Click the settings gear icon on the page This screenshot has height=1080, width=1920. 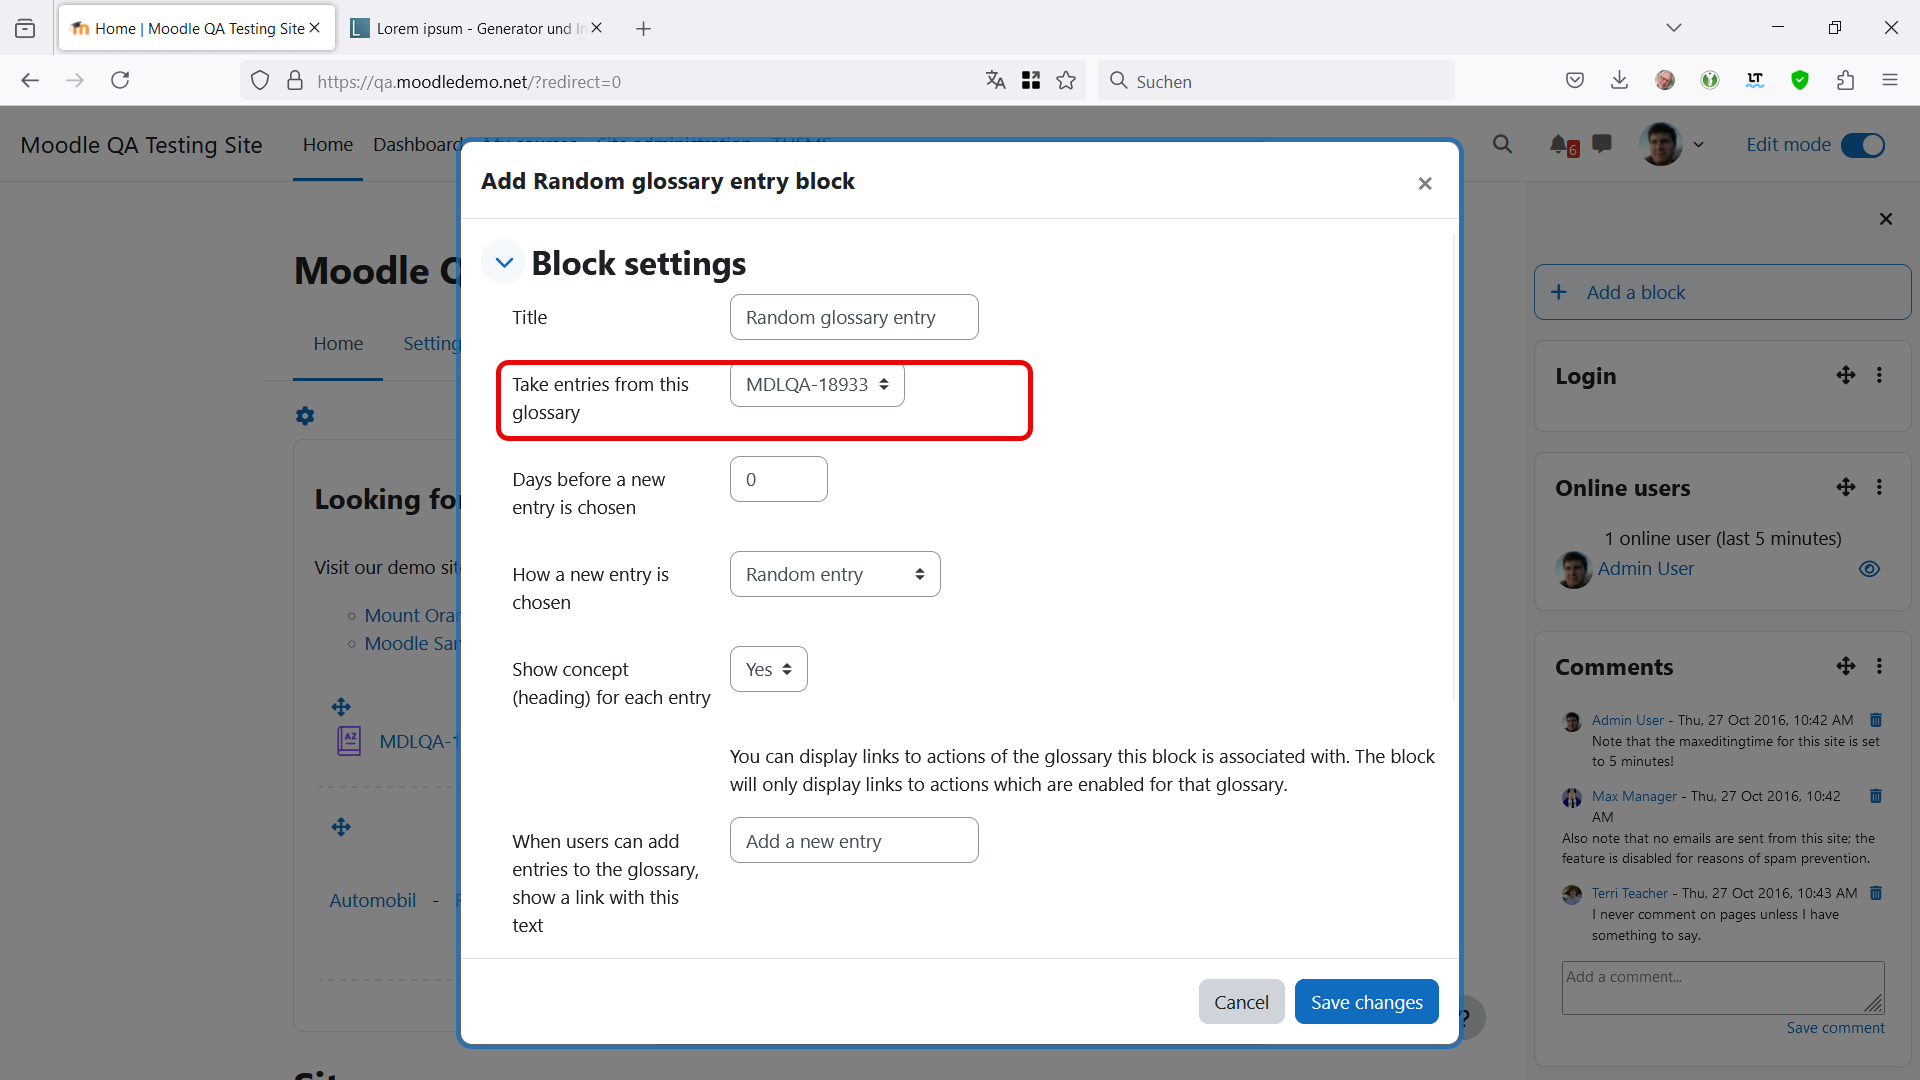tap(305, 416)
